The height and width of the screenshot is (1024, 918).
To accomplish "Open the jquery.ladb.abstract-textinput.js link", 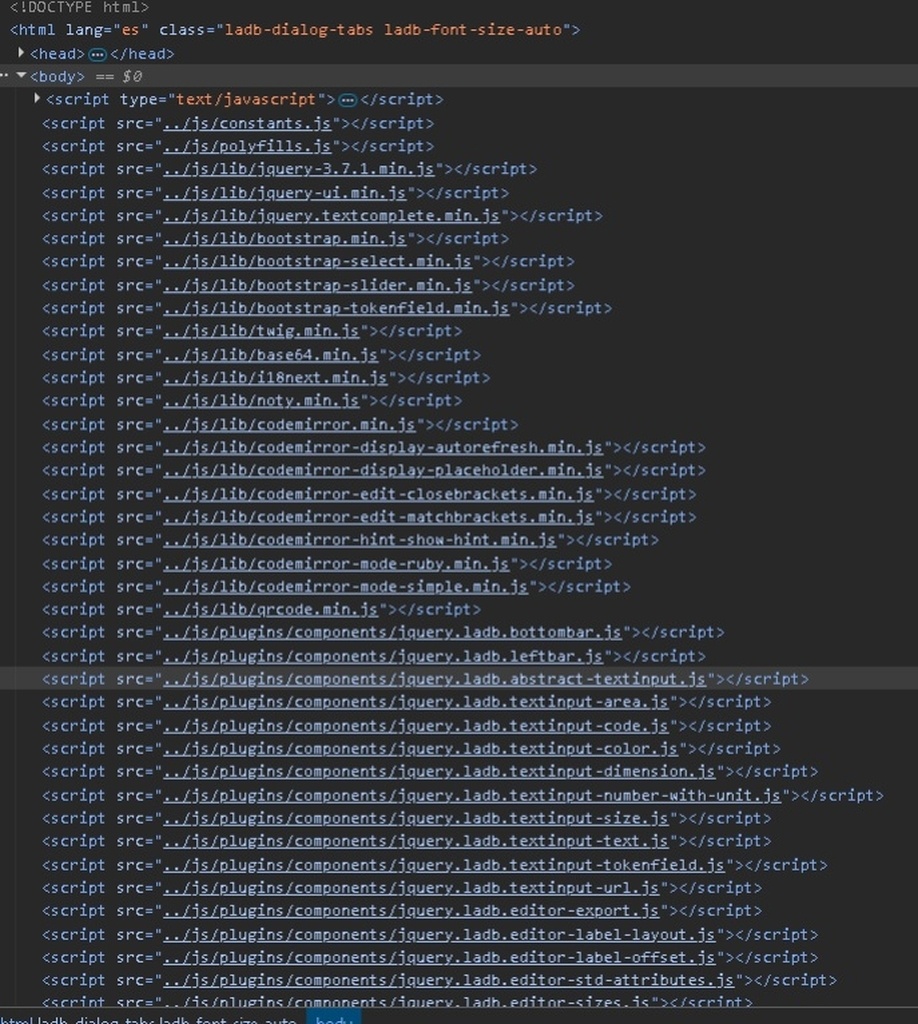I will (x=434, y=679).
